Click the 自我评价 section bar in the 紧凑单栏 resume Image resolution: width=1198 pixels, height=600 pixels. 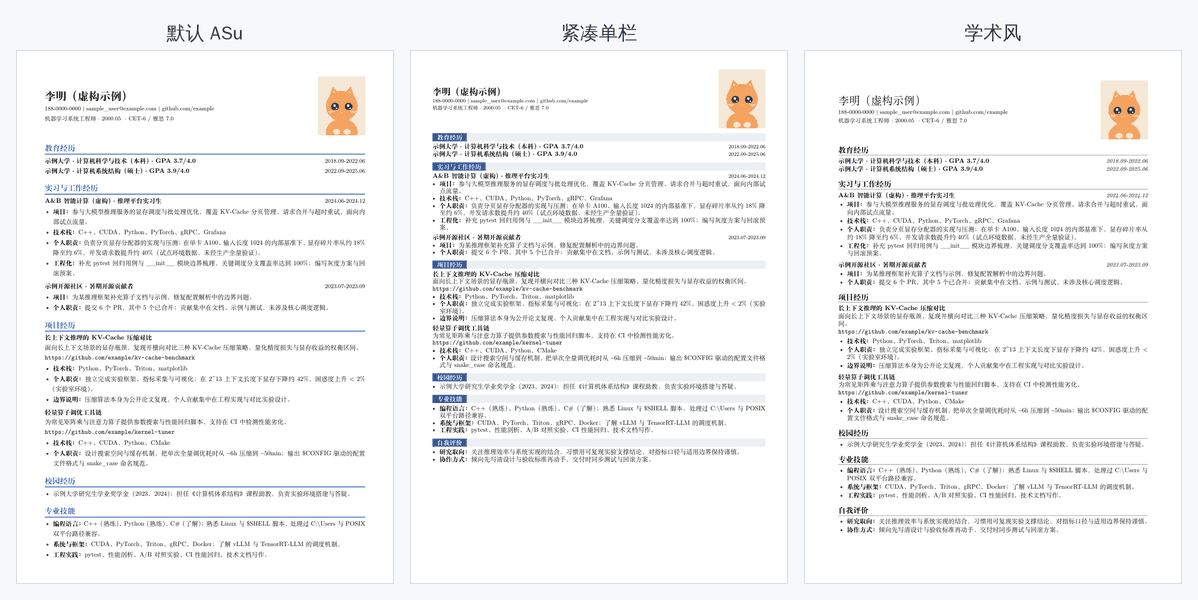click(599, 443)
